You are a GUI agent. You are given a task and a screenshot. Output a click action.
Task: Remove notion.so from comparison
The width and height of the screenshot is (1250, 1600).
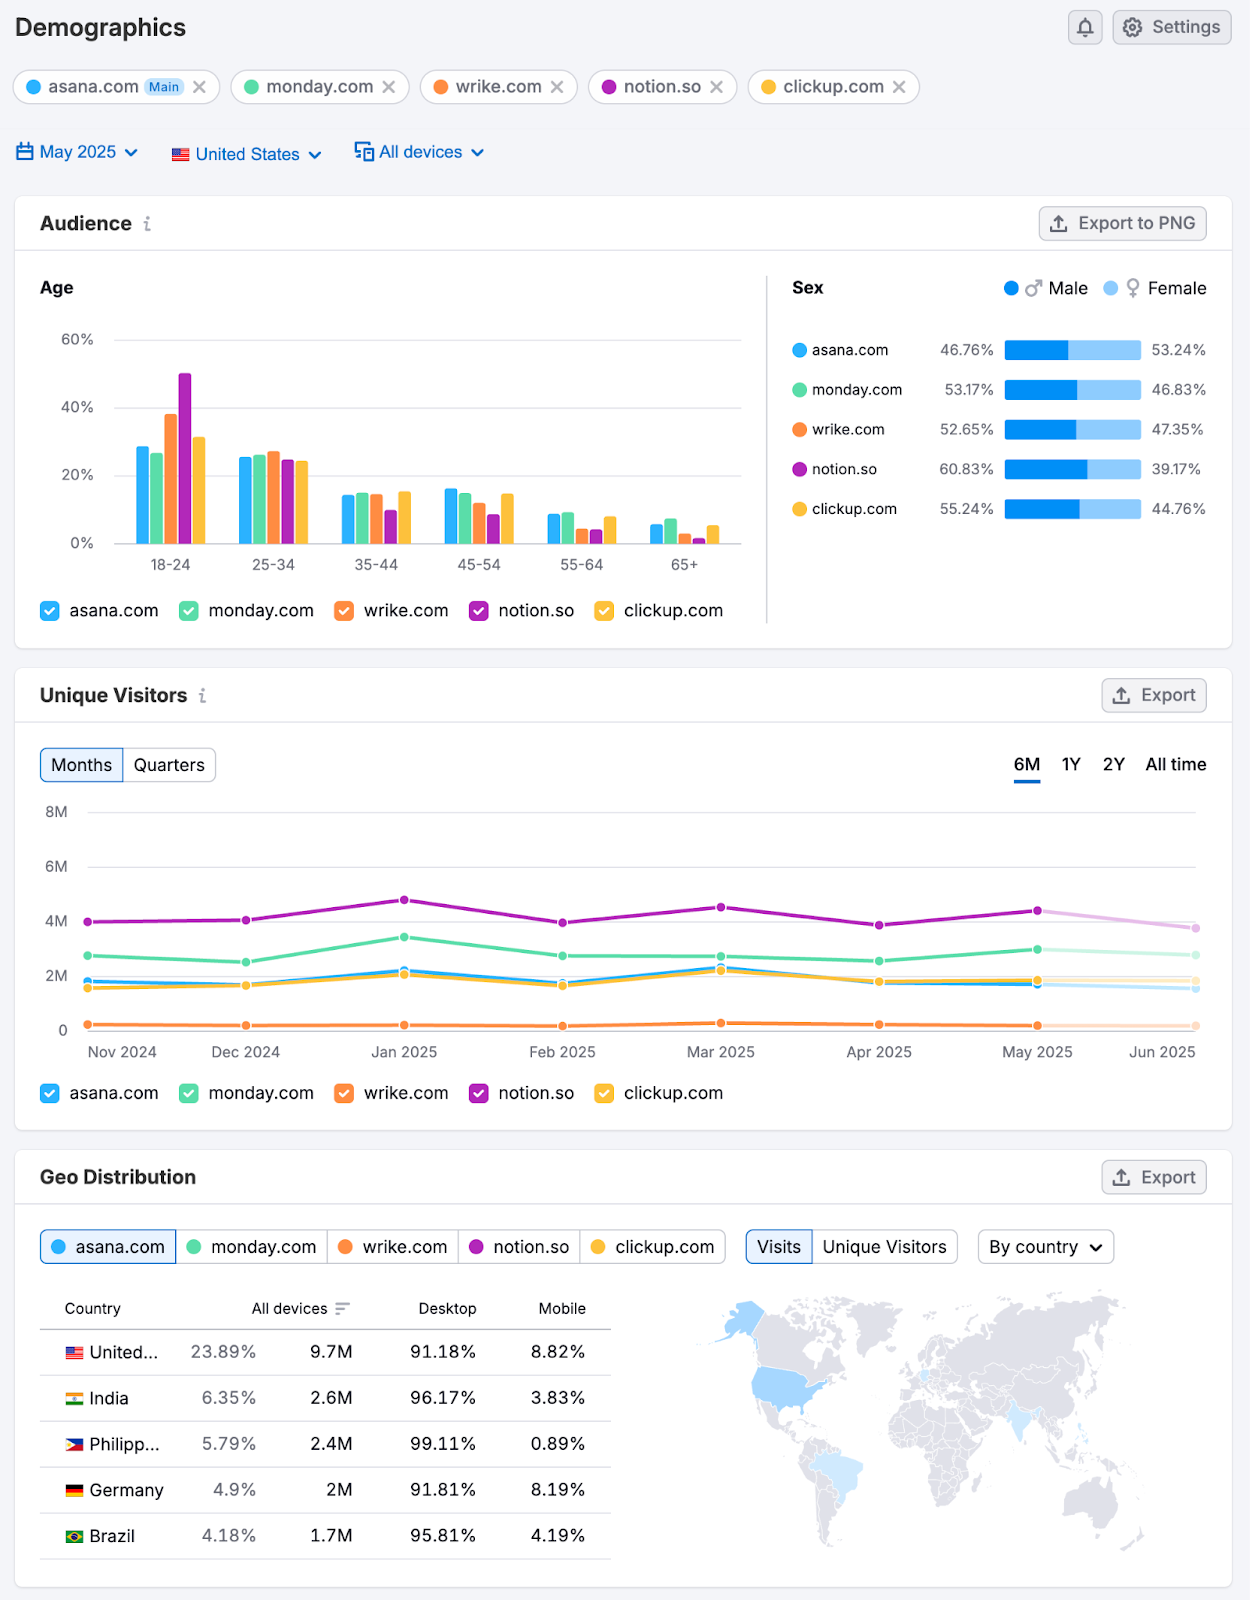(717, 87)
